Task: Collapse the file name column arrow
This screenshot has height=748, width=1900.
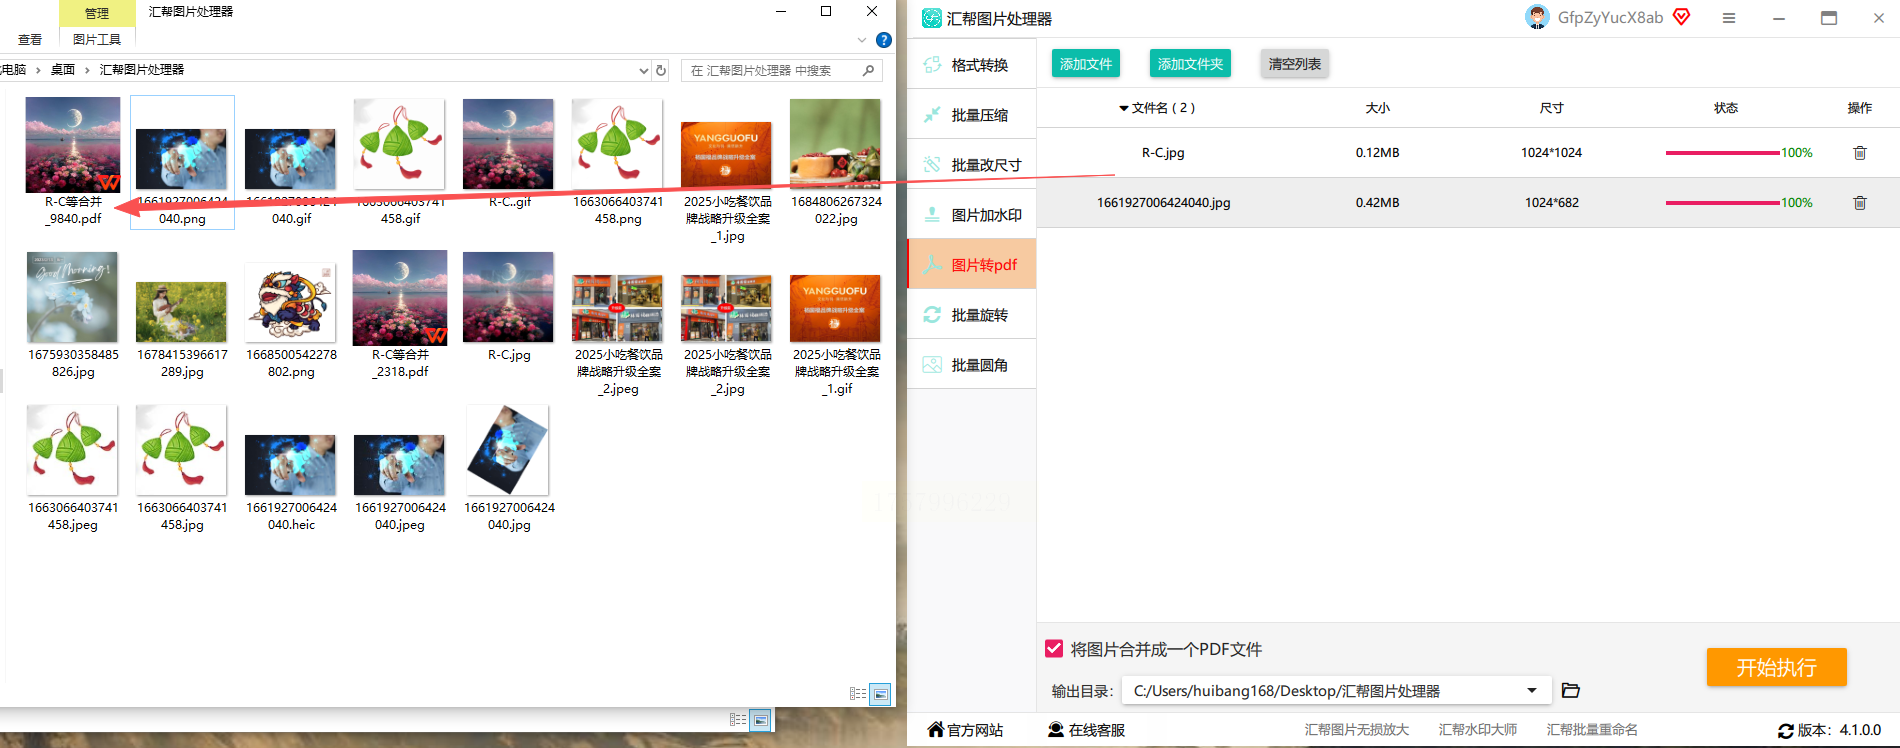Action: point(1123,108)
